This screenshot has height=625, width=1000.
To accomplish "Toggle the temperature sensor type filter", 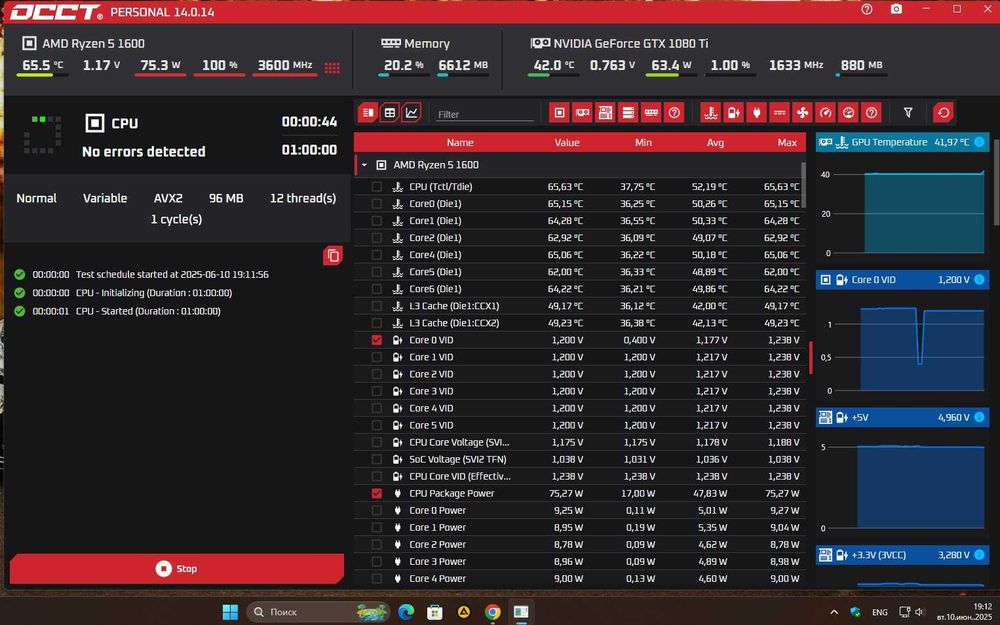I will coord(710,113).
